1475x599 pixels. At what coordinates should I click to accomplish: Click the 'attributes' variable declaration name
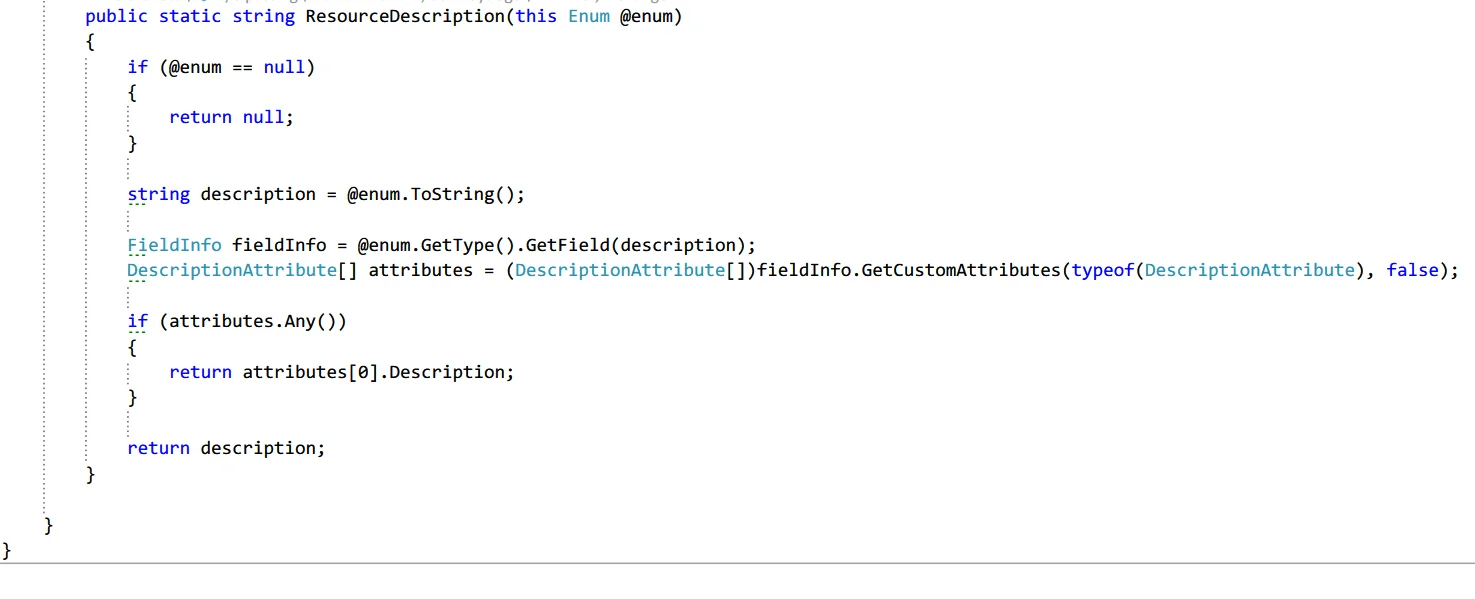[420, 270]
